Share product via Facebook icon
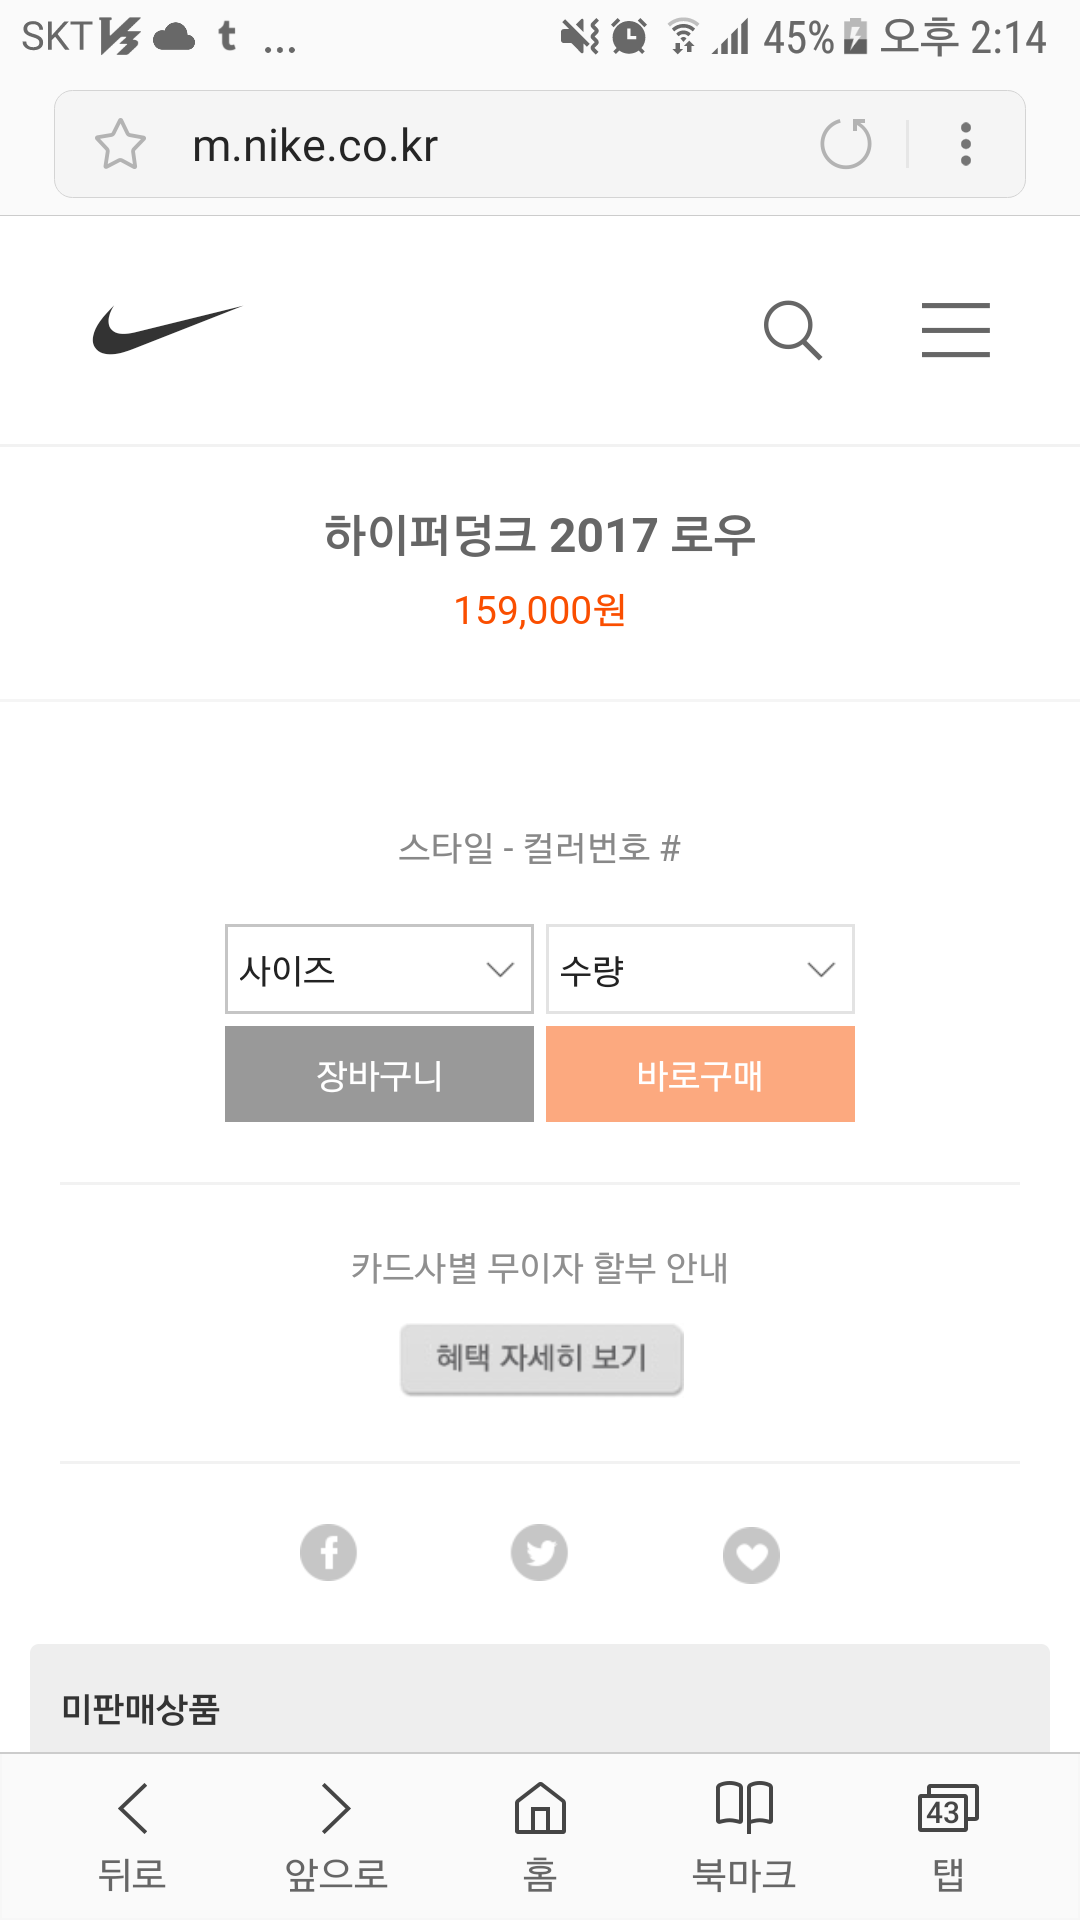 tap(328, 1552)
